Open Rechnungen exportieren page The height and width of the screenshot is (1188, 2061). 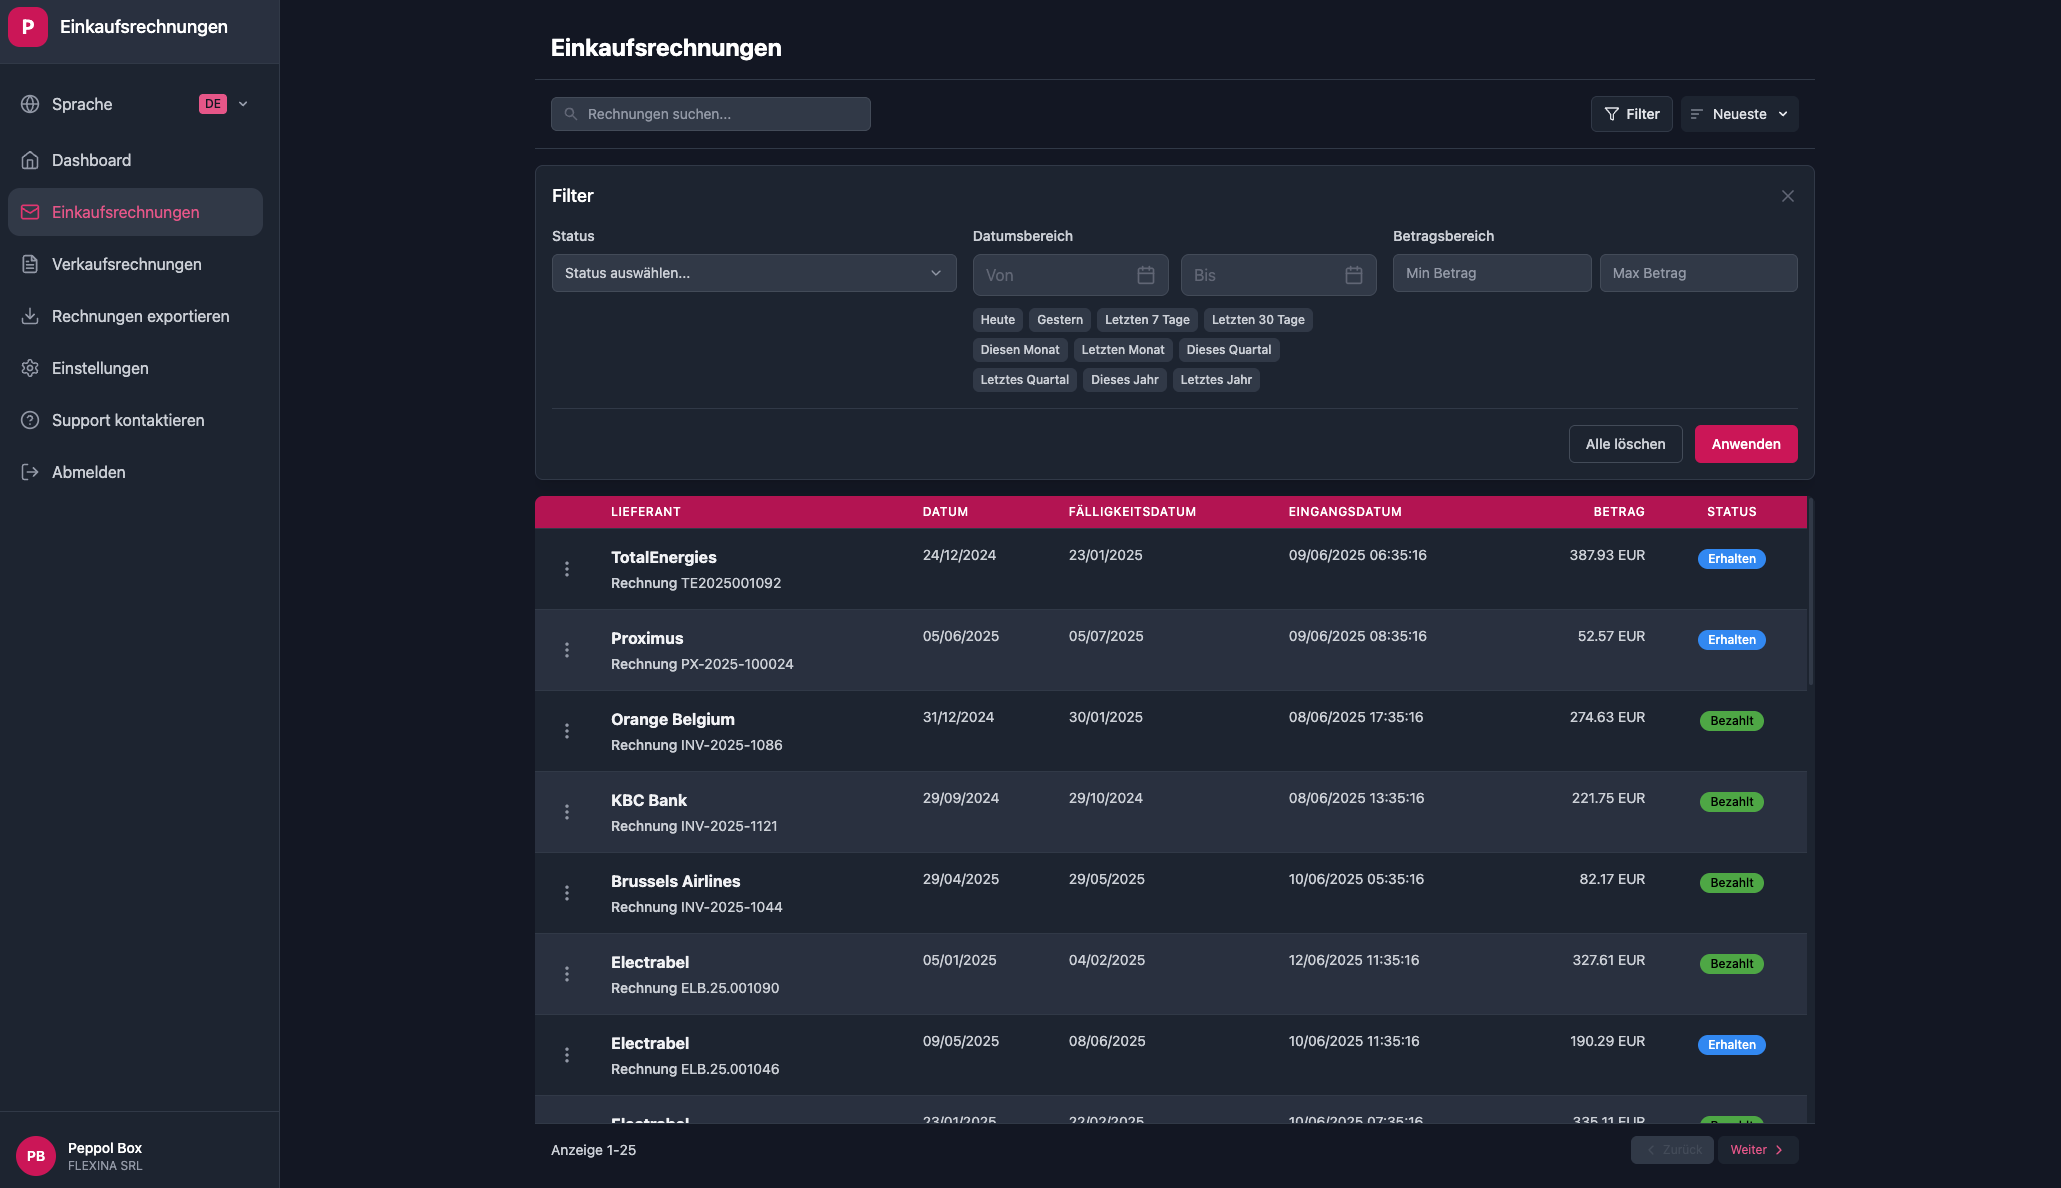tap(135, 316)
